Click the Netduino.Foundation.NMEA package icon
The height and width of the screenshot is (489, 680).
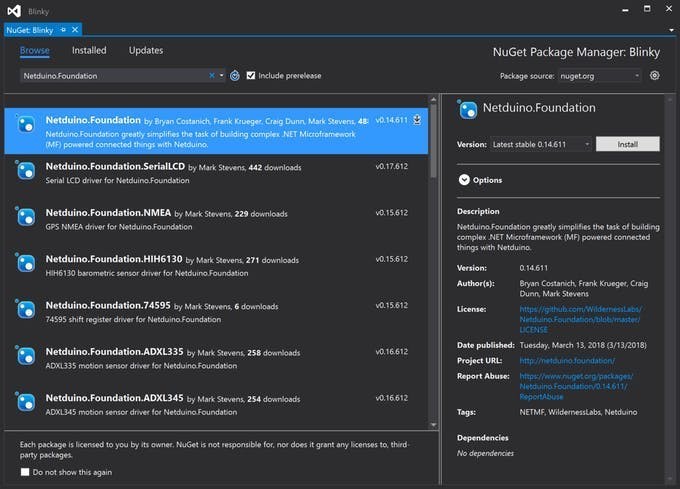(x=27, y=217)
